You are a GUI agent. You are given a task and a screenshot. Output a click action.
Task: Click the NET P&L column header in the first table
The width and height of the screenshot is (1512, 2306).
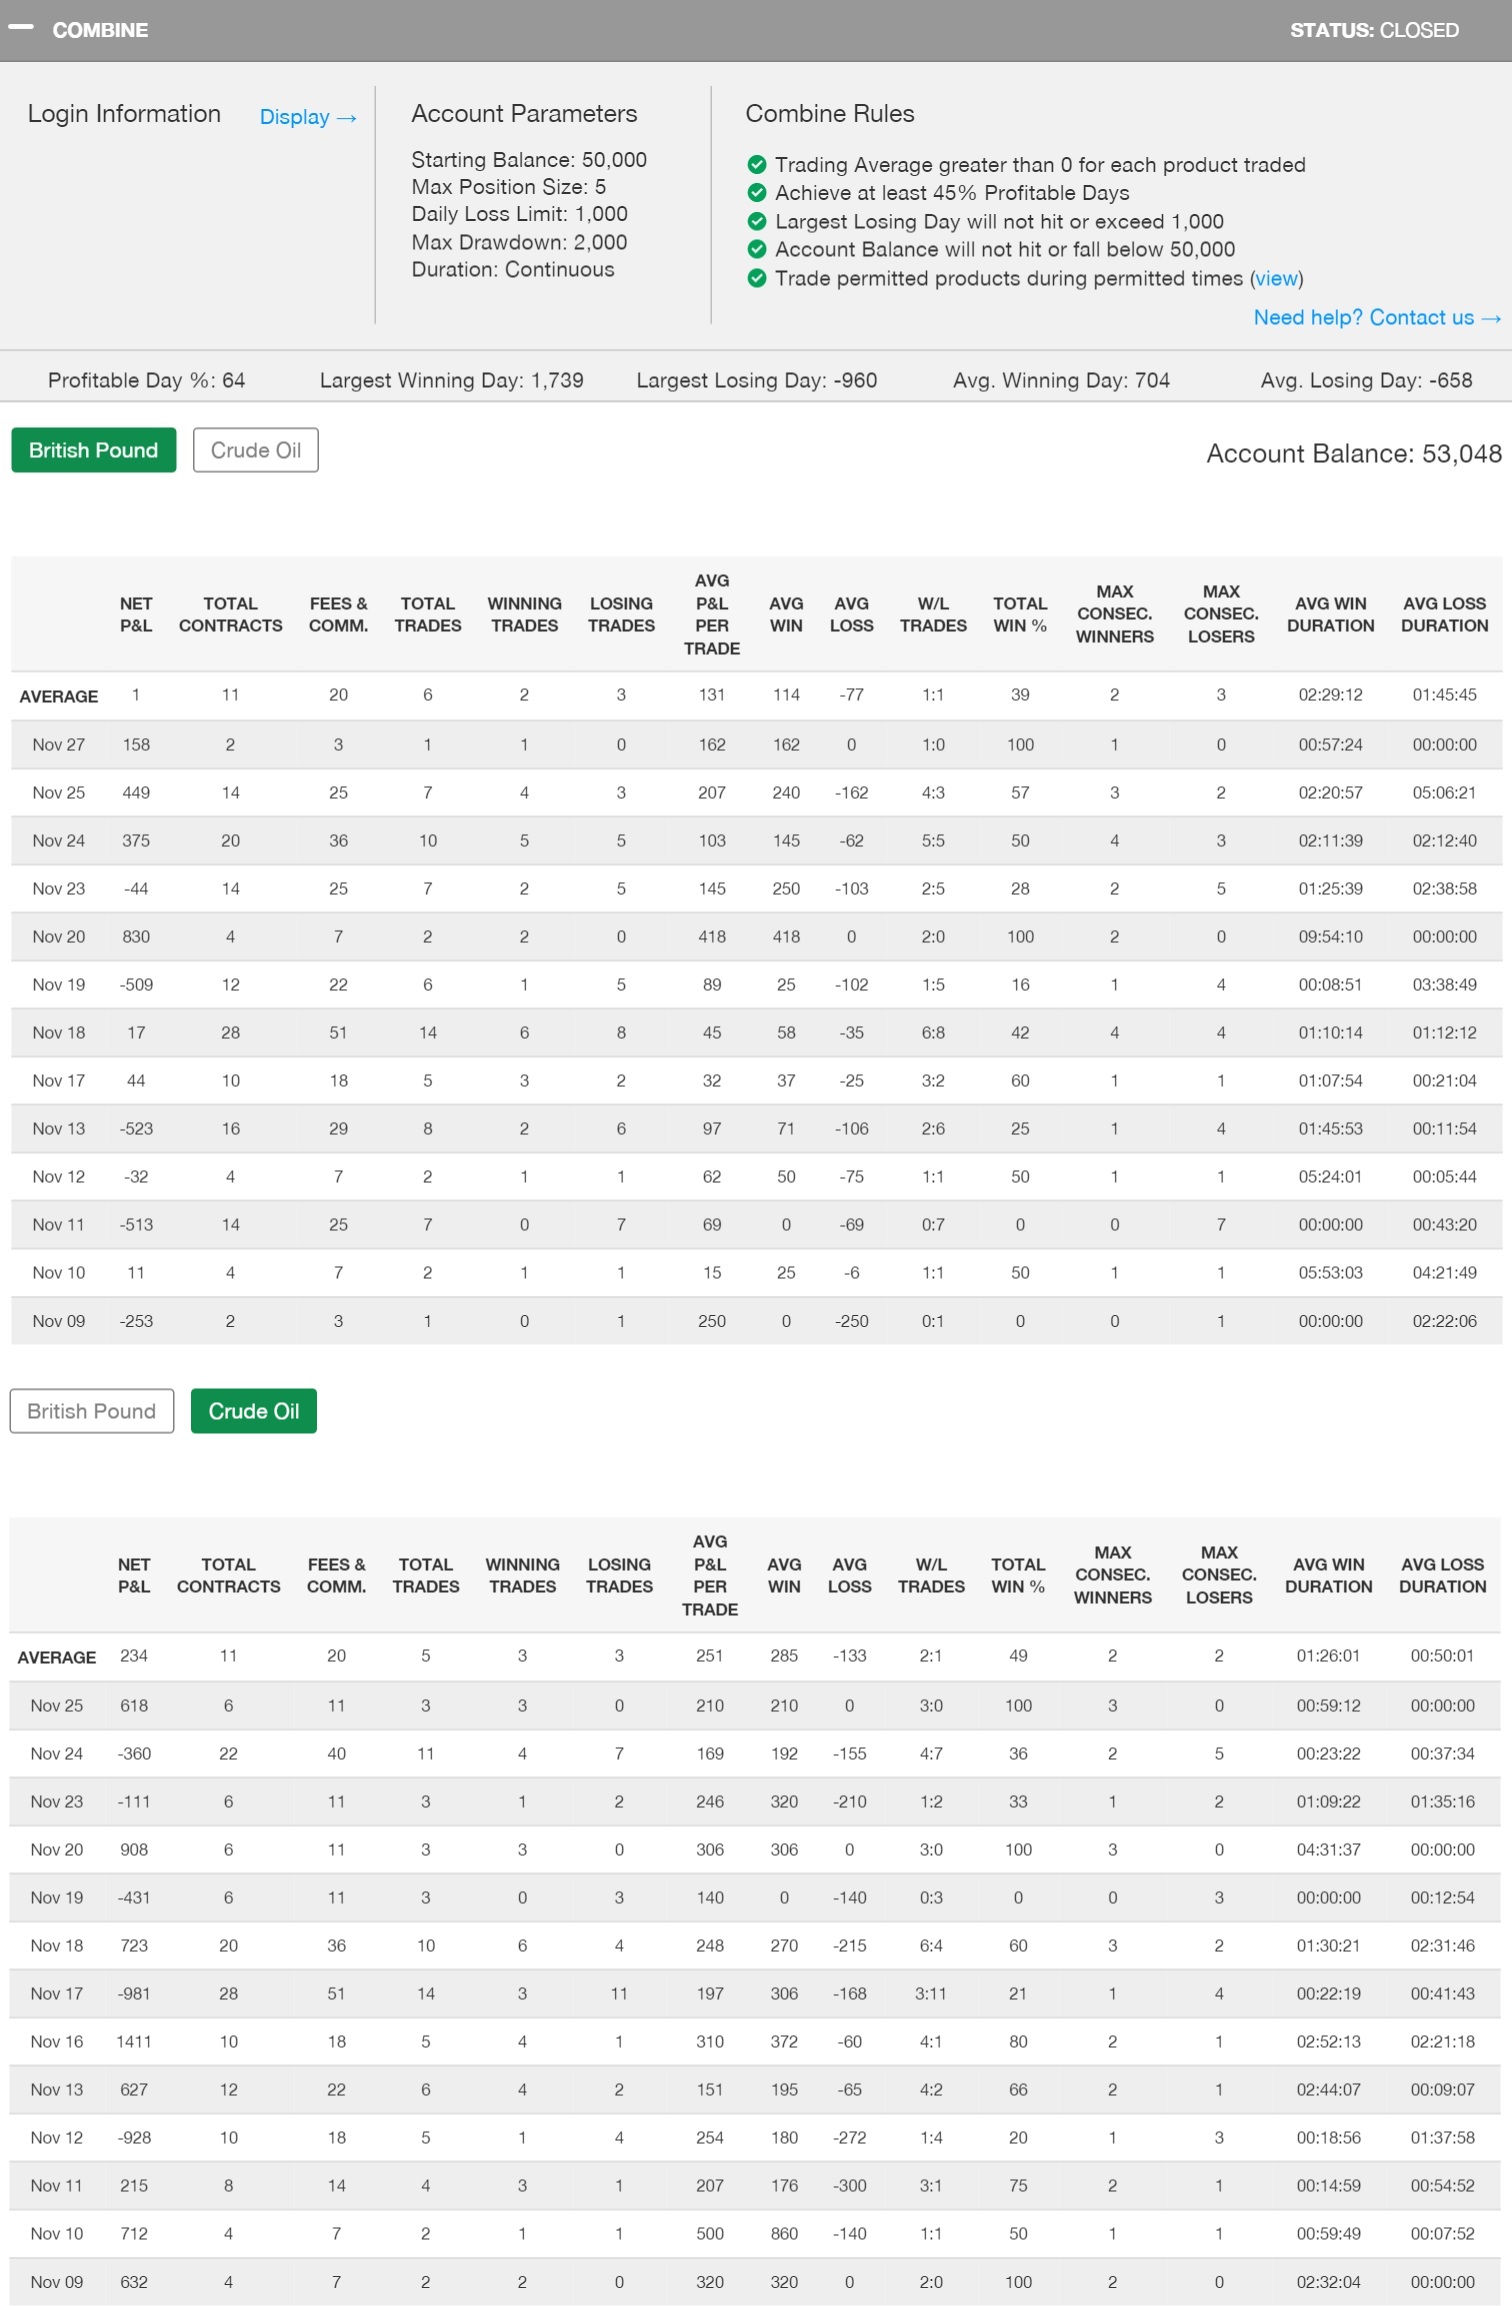pos(136,614)
